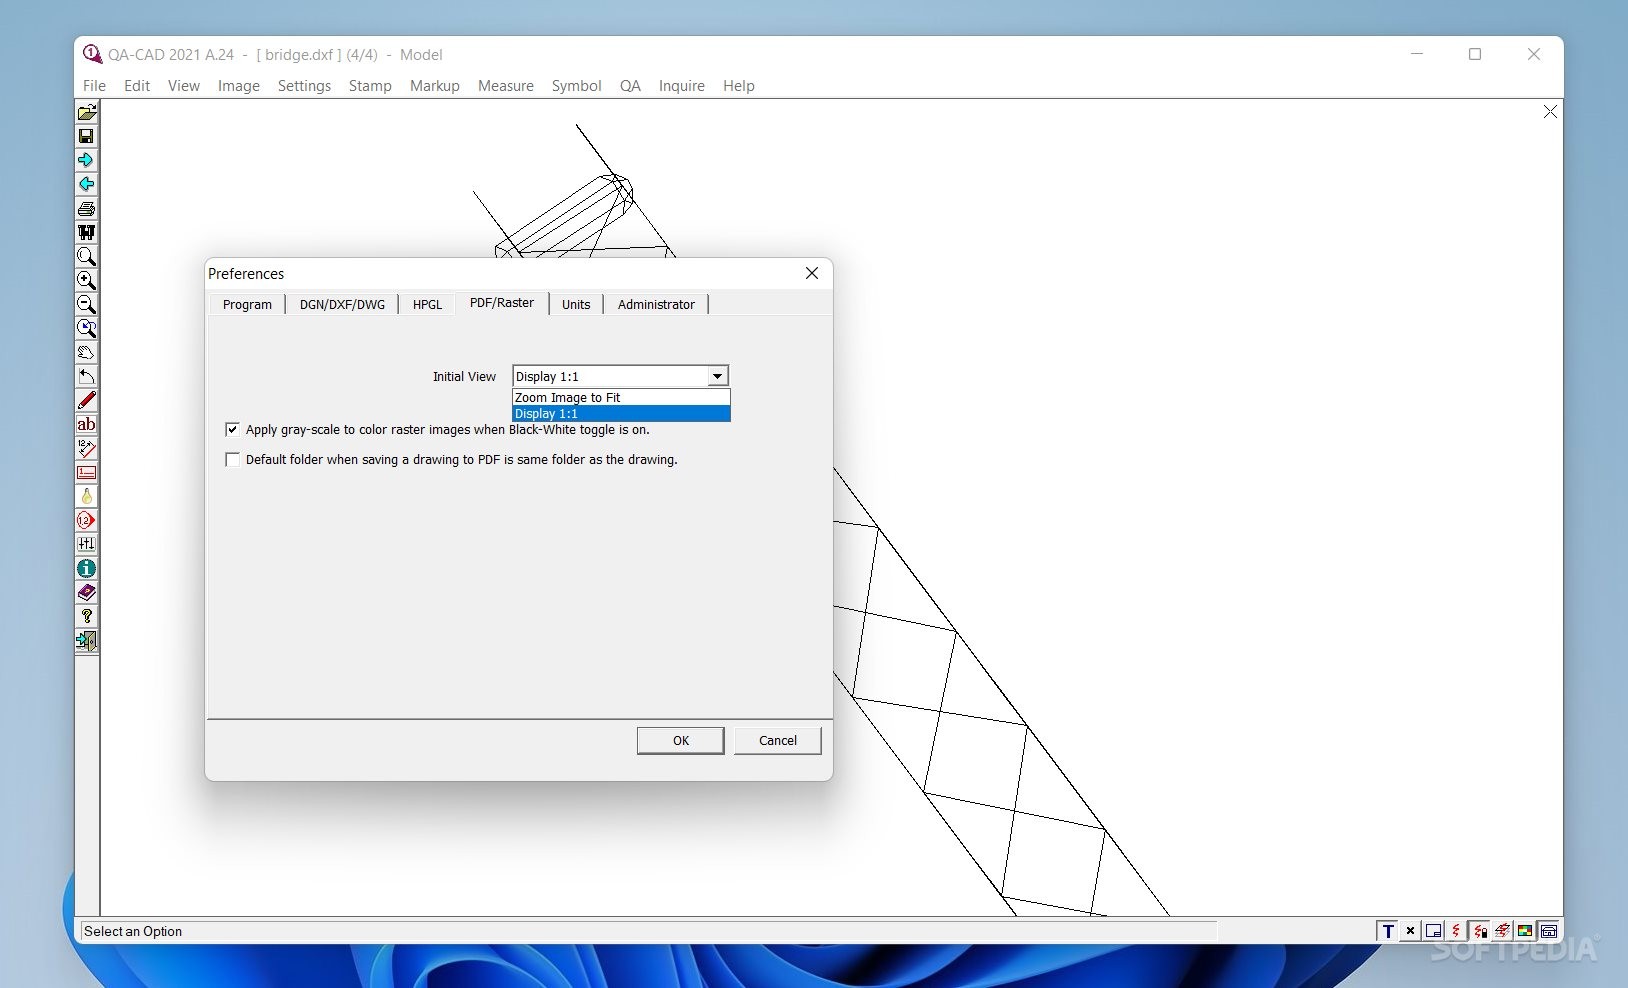Choose 'Zoom Image to Fit' option

pos(621,397)
